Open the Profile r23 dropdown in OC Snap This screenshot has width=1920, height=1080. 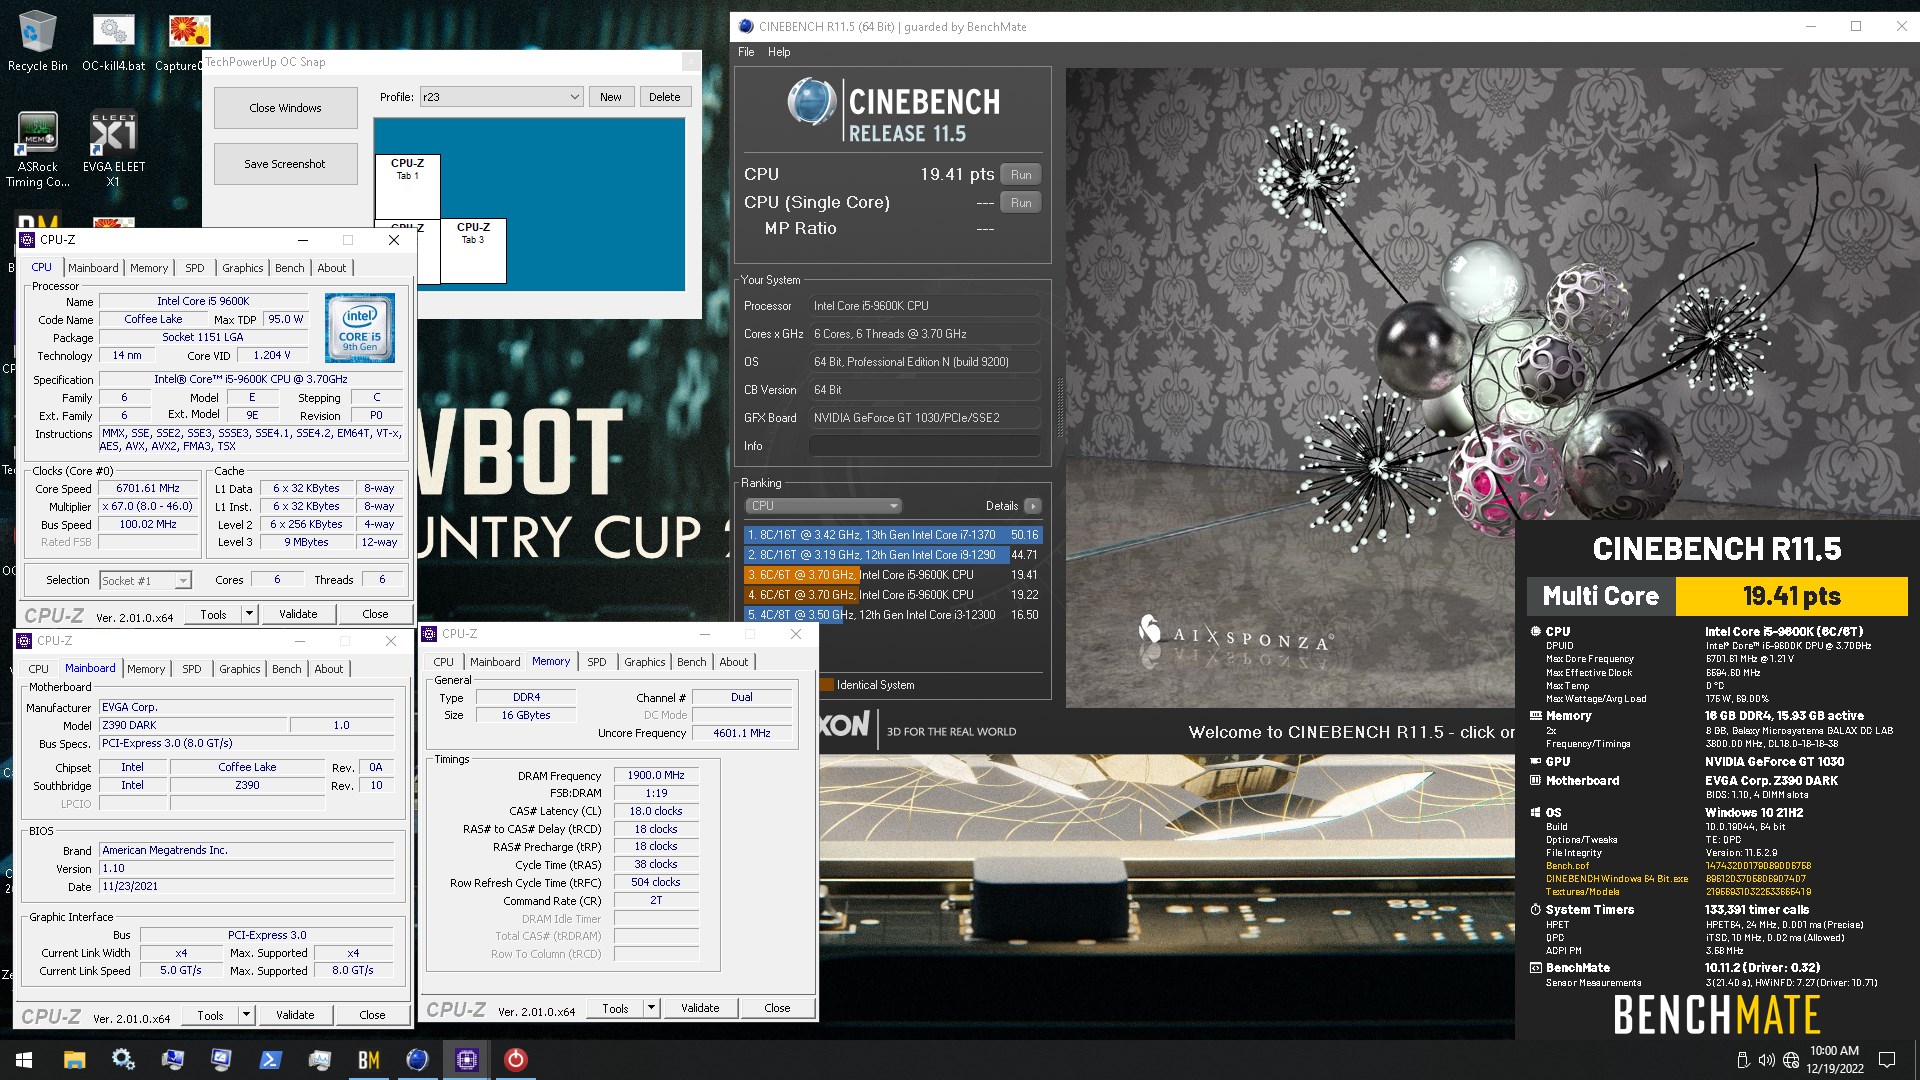click(x=501, y=97)
